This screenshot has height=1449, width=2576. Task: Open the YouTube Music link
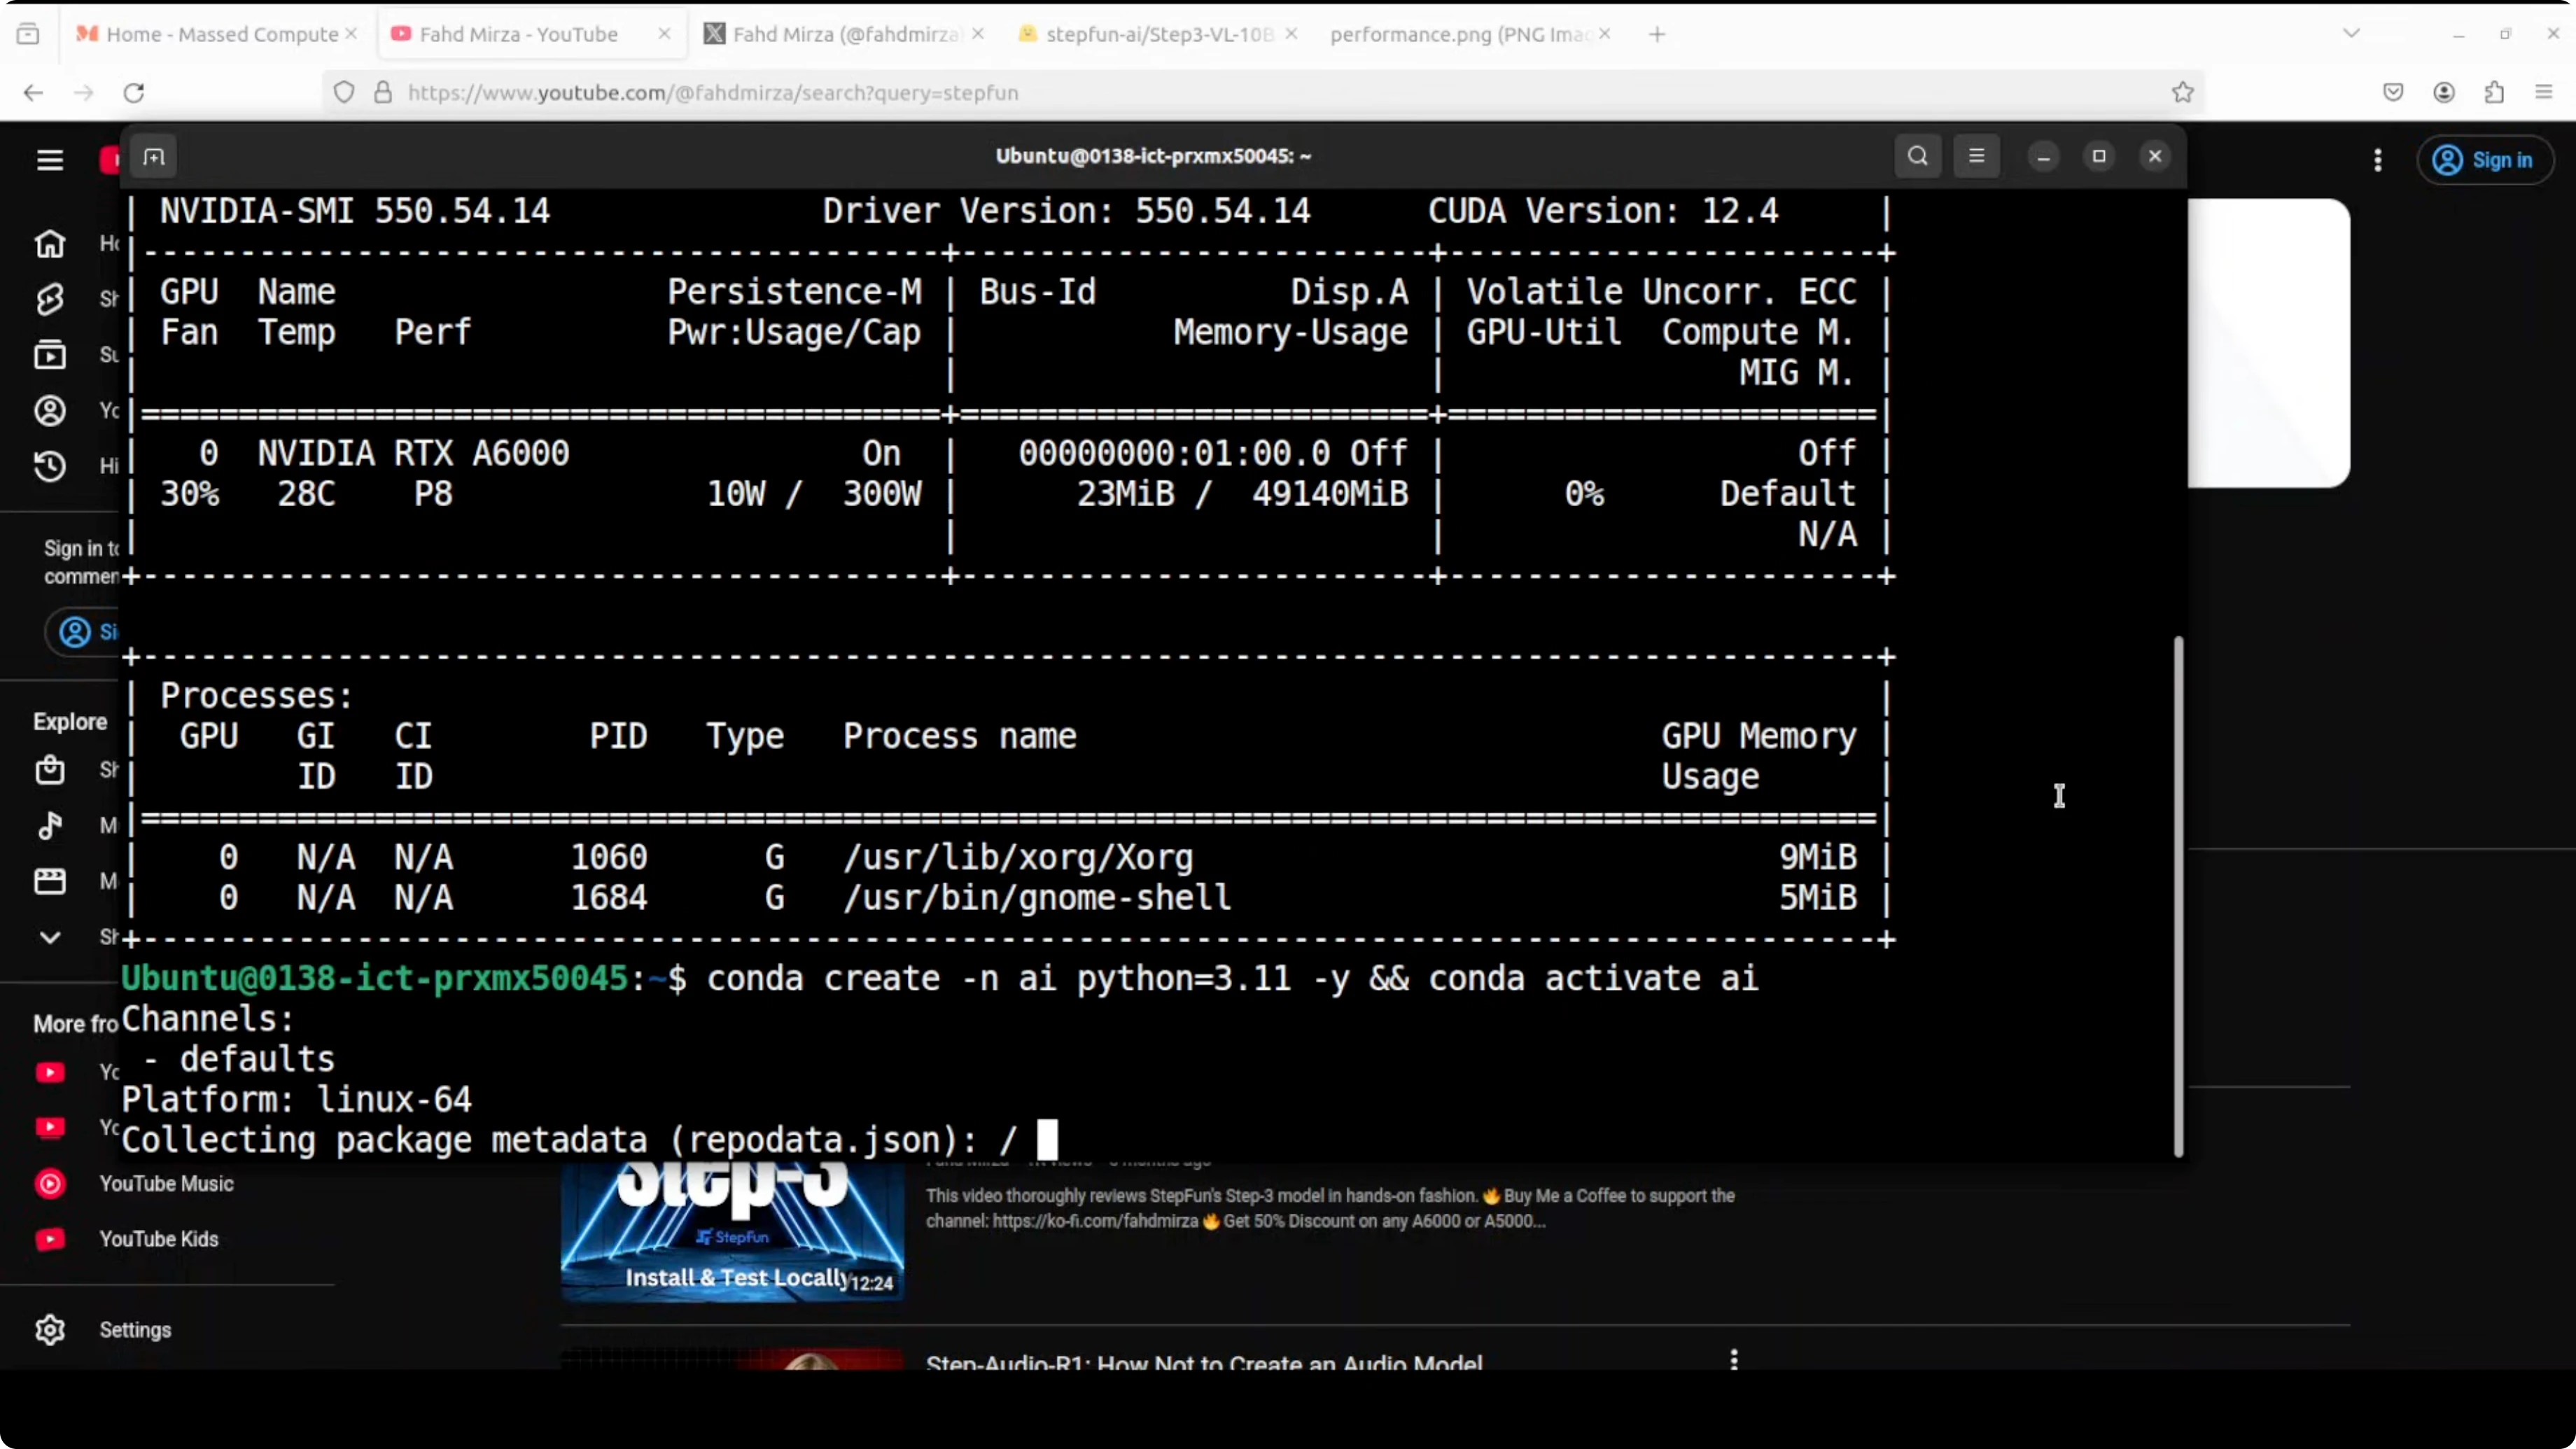[166, 1183]
